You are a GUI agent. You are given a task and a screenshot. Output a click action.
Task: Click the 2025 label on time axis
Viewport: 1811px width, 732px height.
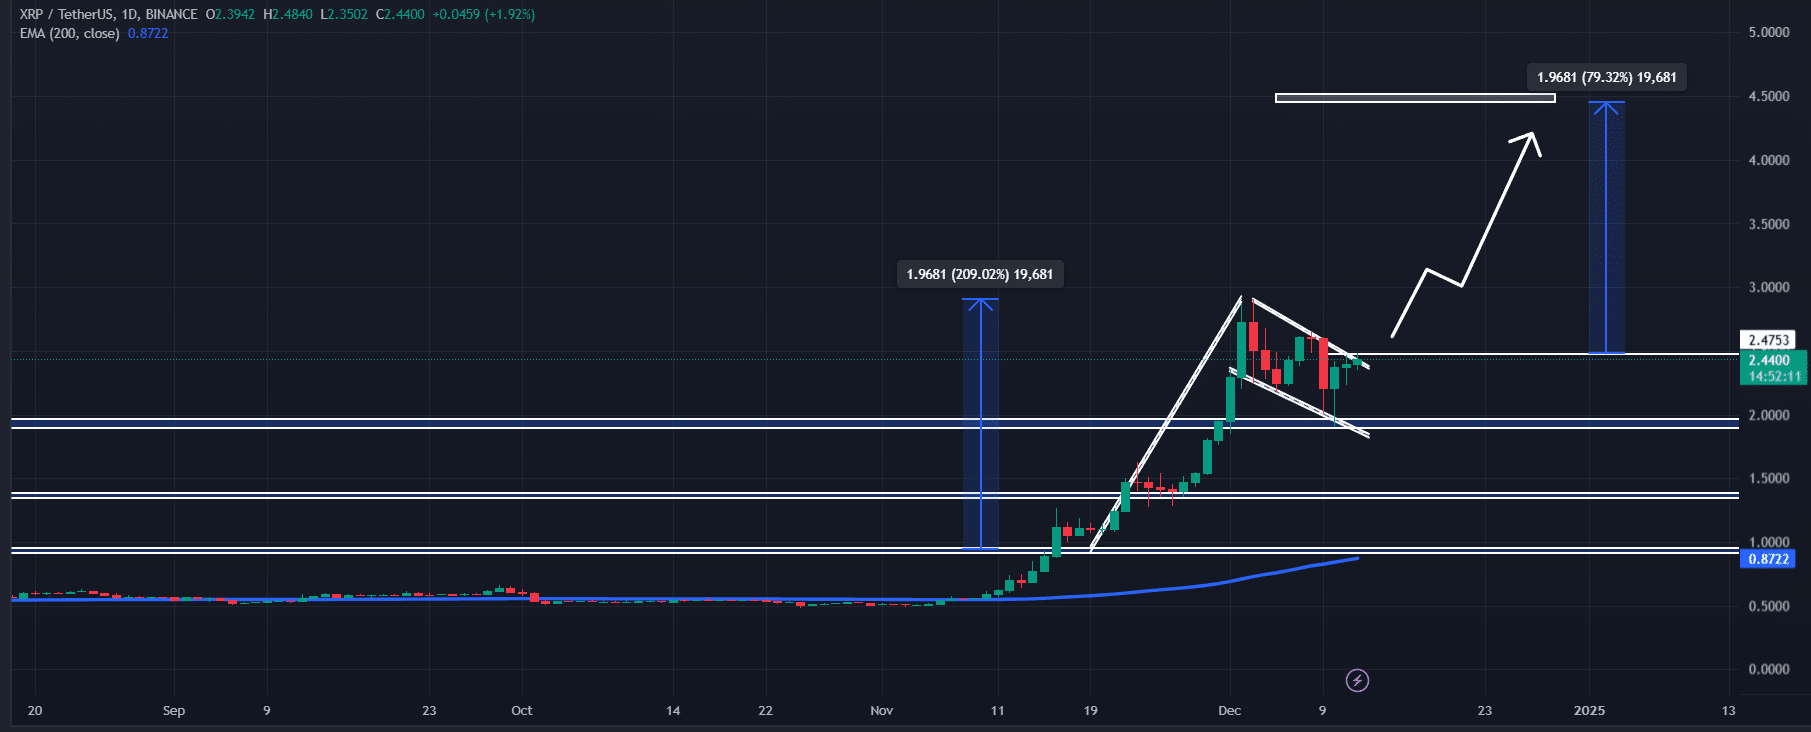[1589, 711]
